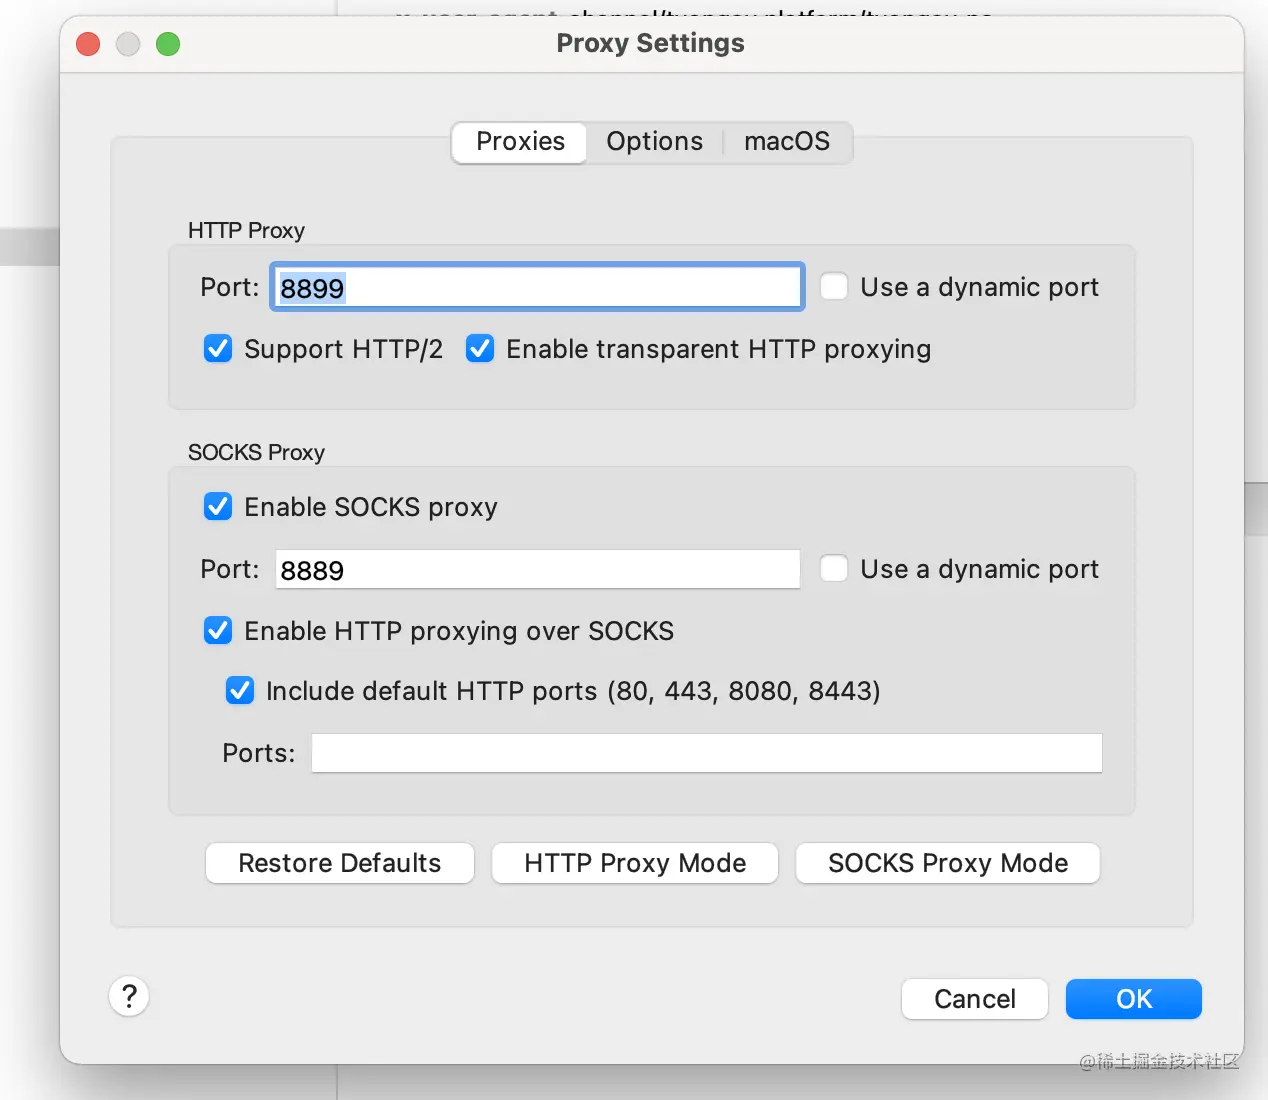Toggle Include default HTTP ports checkbox

240,691
